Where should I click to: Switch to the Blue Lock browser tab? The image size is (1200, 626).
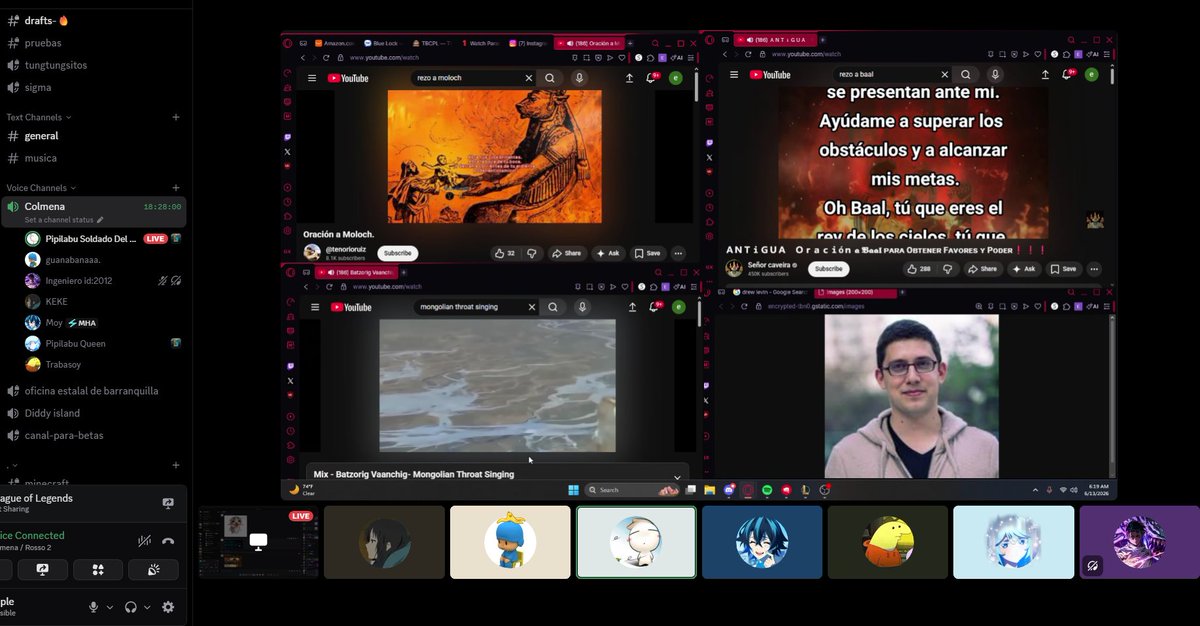pyautogui.click(x=384, y=43)
